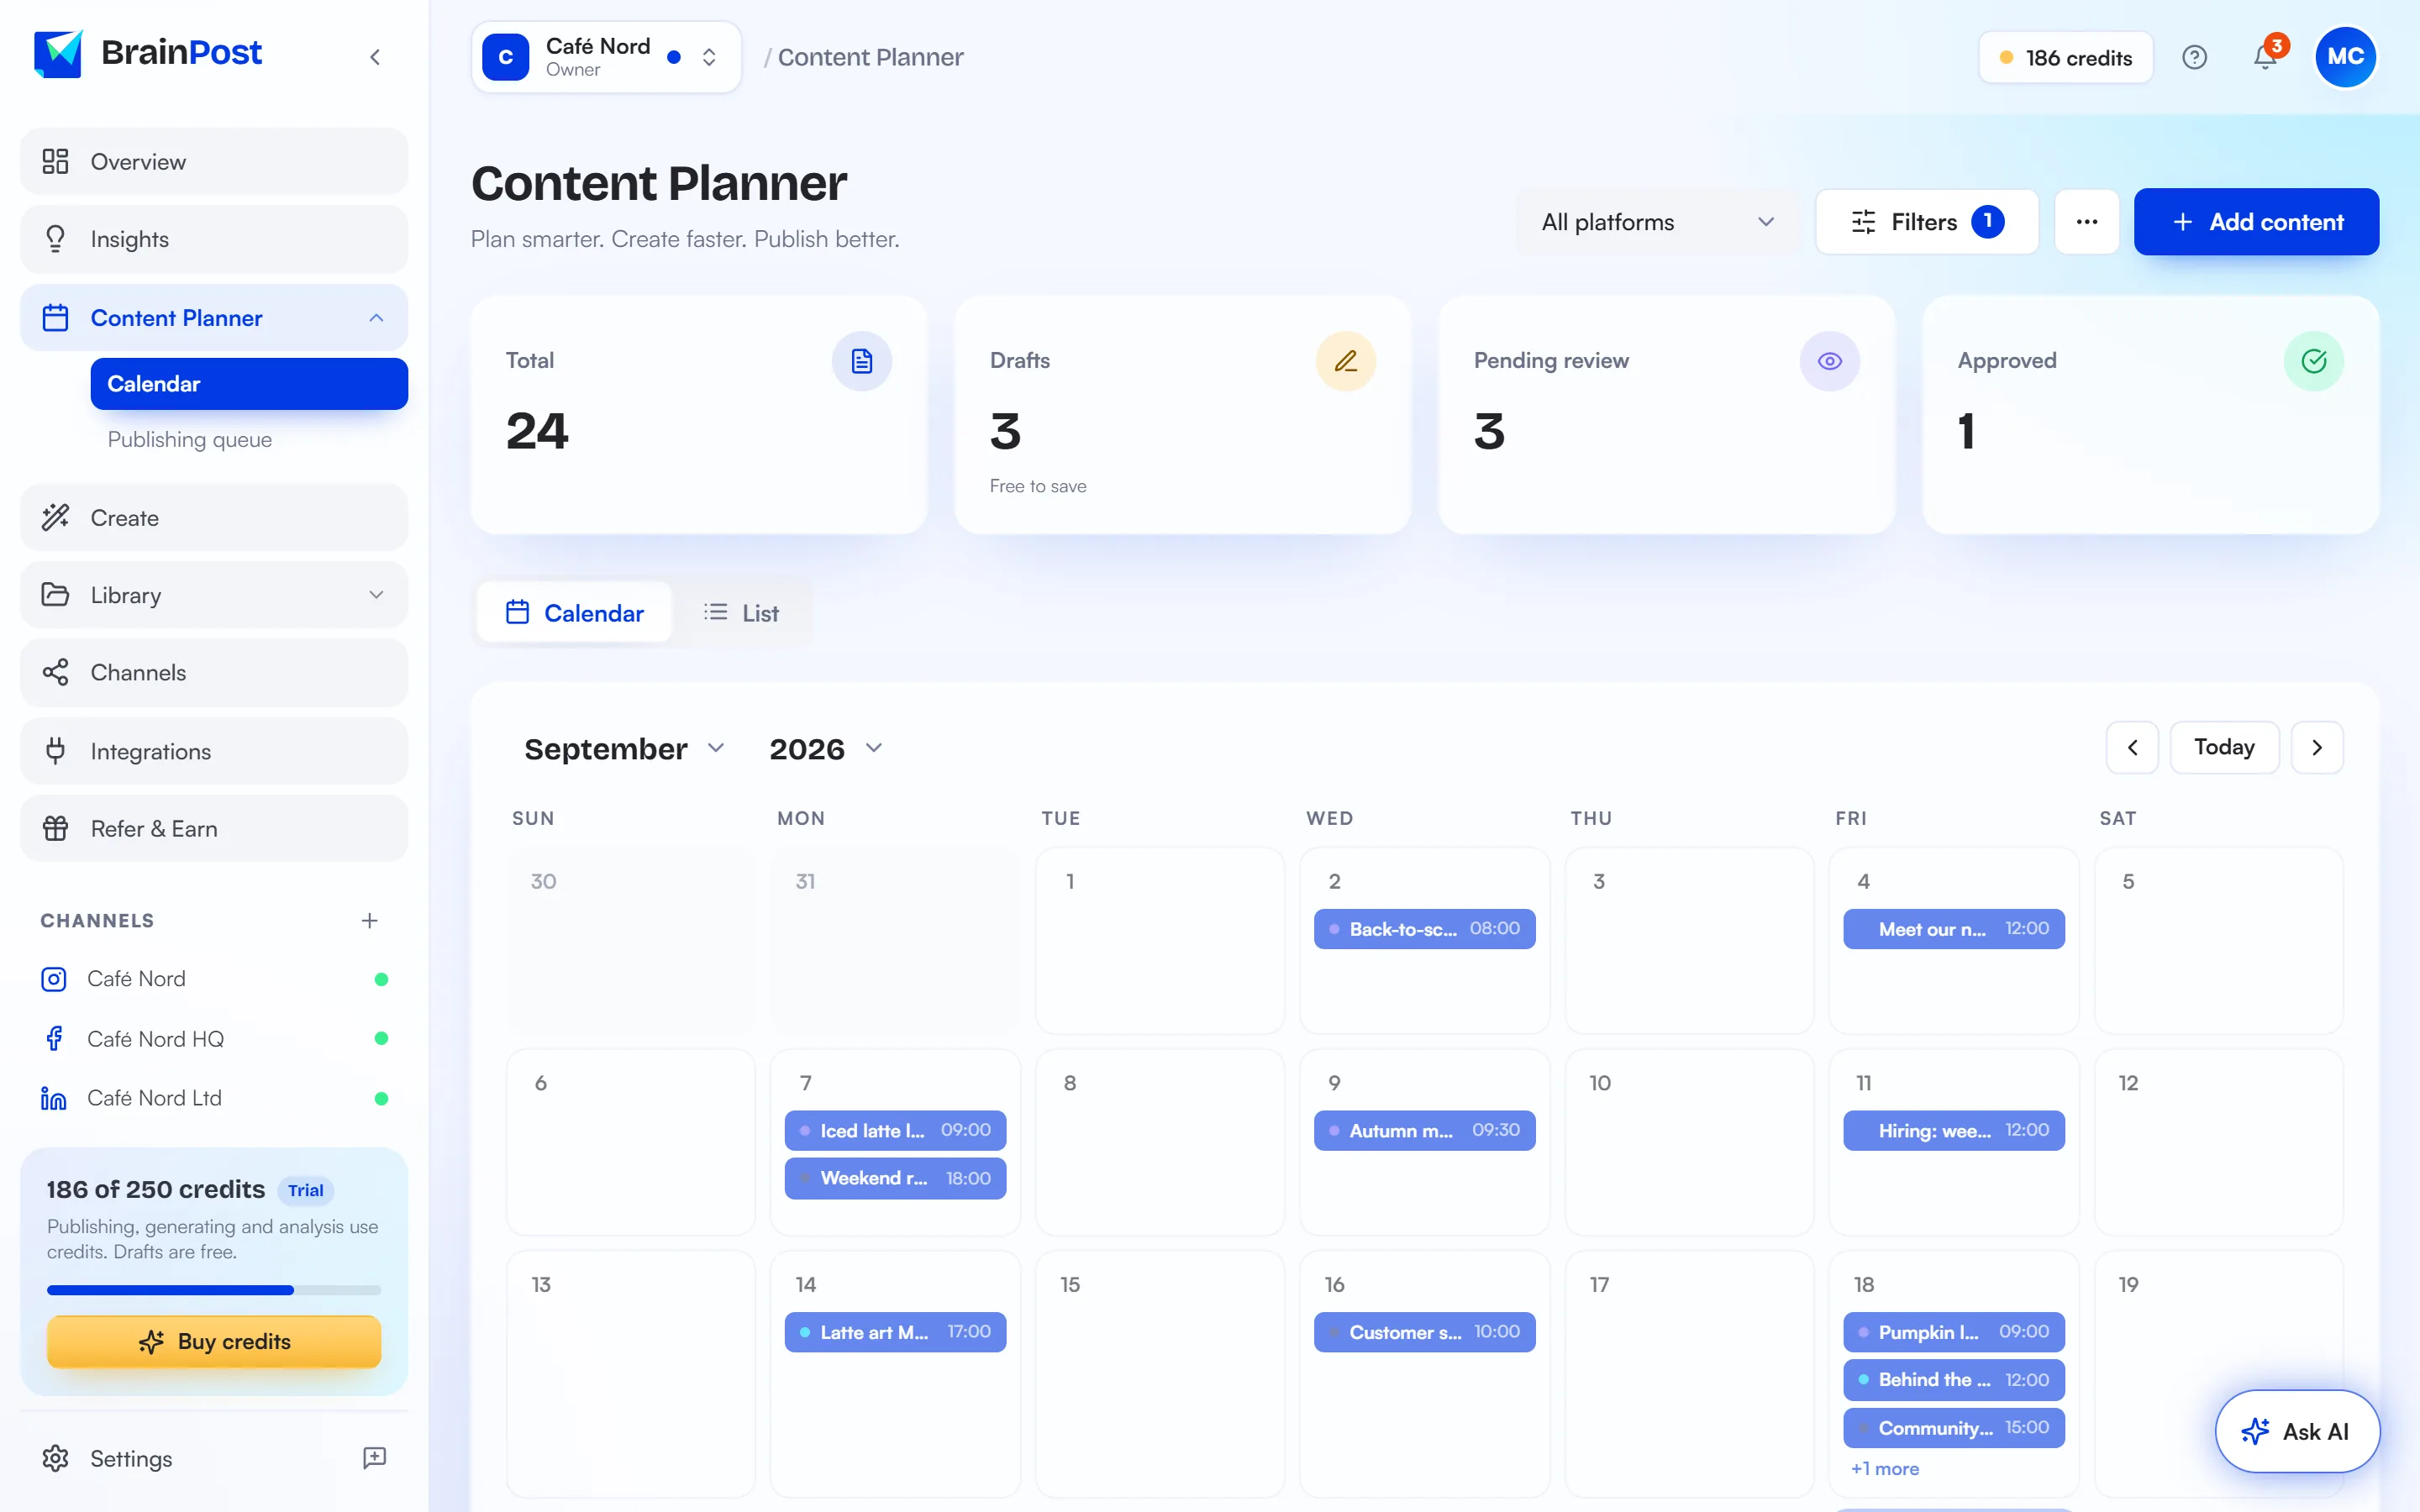Click the Add content button
Viewport: 2420px width, 1512px height.
click(2256, 222)
